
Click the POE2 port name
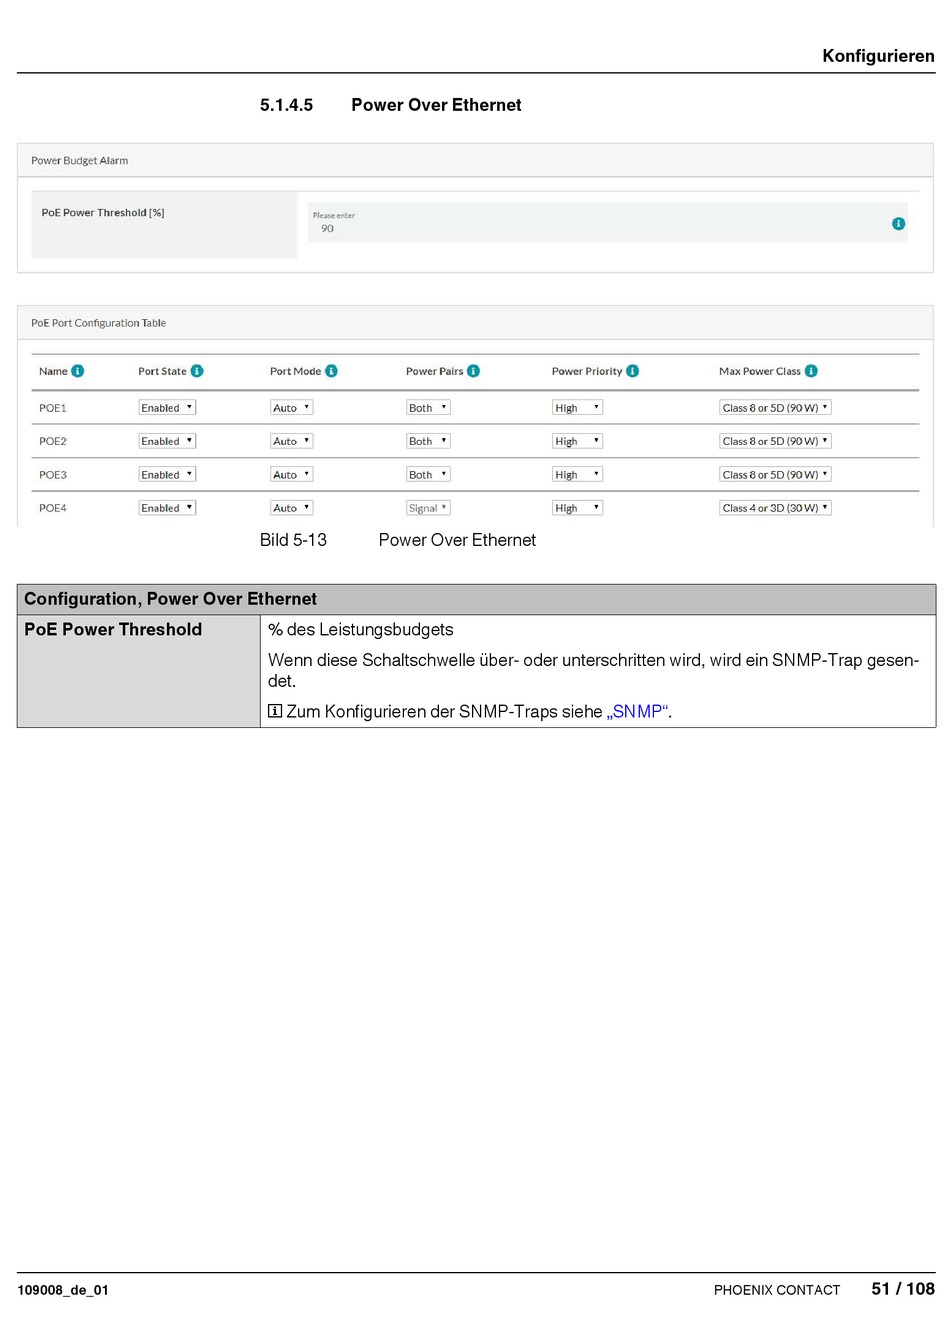pyautogui.click(x=53, y=441)
